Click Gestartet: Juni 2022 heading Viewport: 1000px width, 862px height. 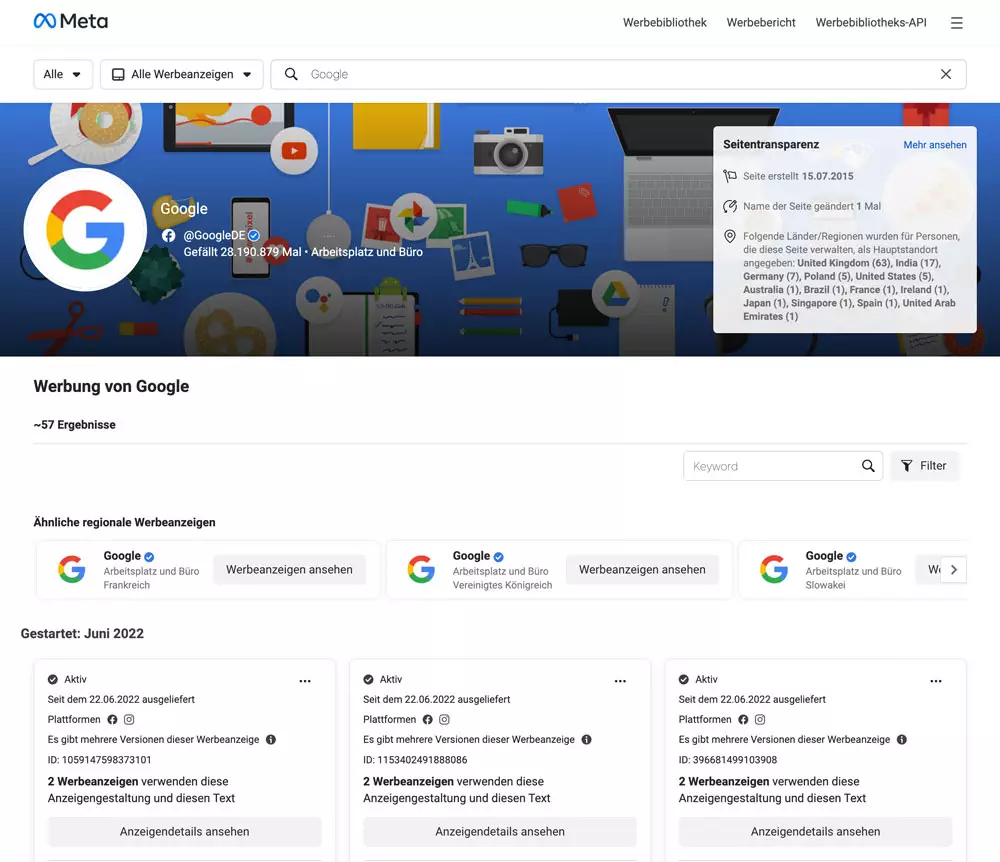click(x=82, y=634)
